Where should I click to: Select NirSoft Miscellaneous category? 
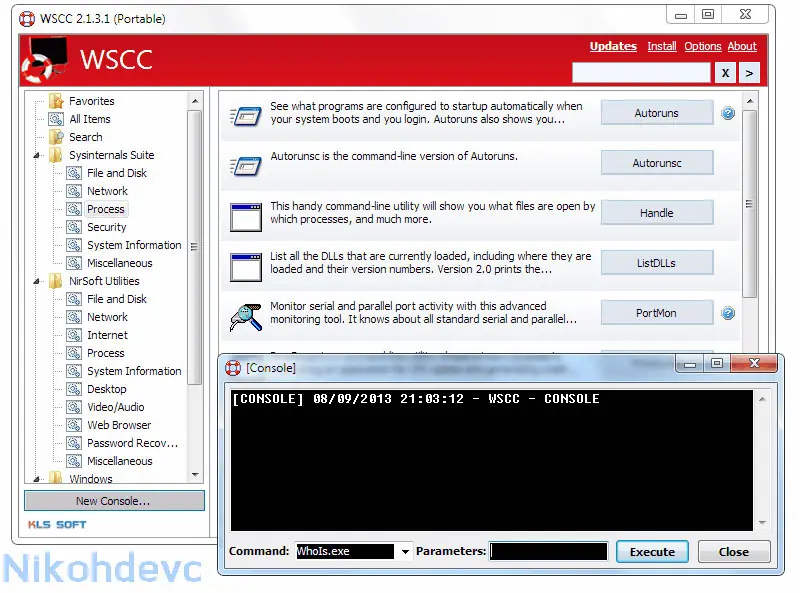tap(120, 461)
